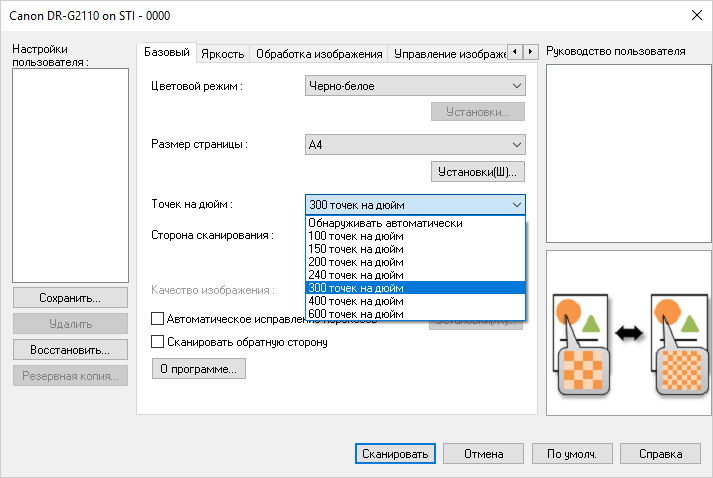Screen dimensions: 713x478
Task: Expand the 'Размер страницы' combo box
Action: pyautogui.click(x=415, y=145)
